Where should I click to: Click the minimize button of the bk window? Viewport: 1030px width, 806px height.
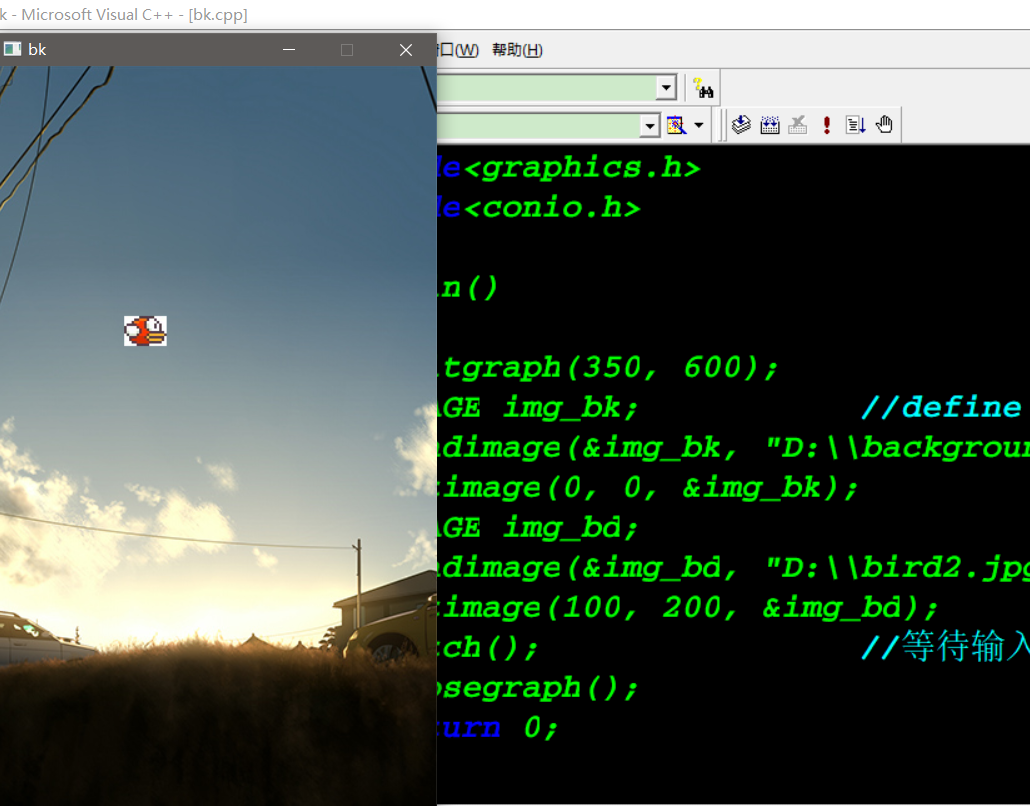pyautogui.click(x=288, y=49)
